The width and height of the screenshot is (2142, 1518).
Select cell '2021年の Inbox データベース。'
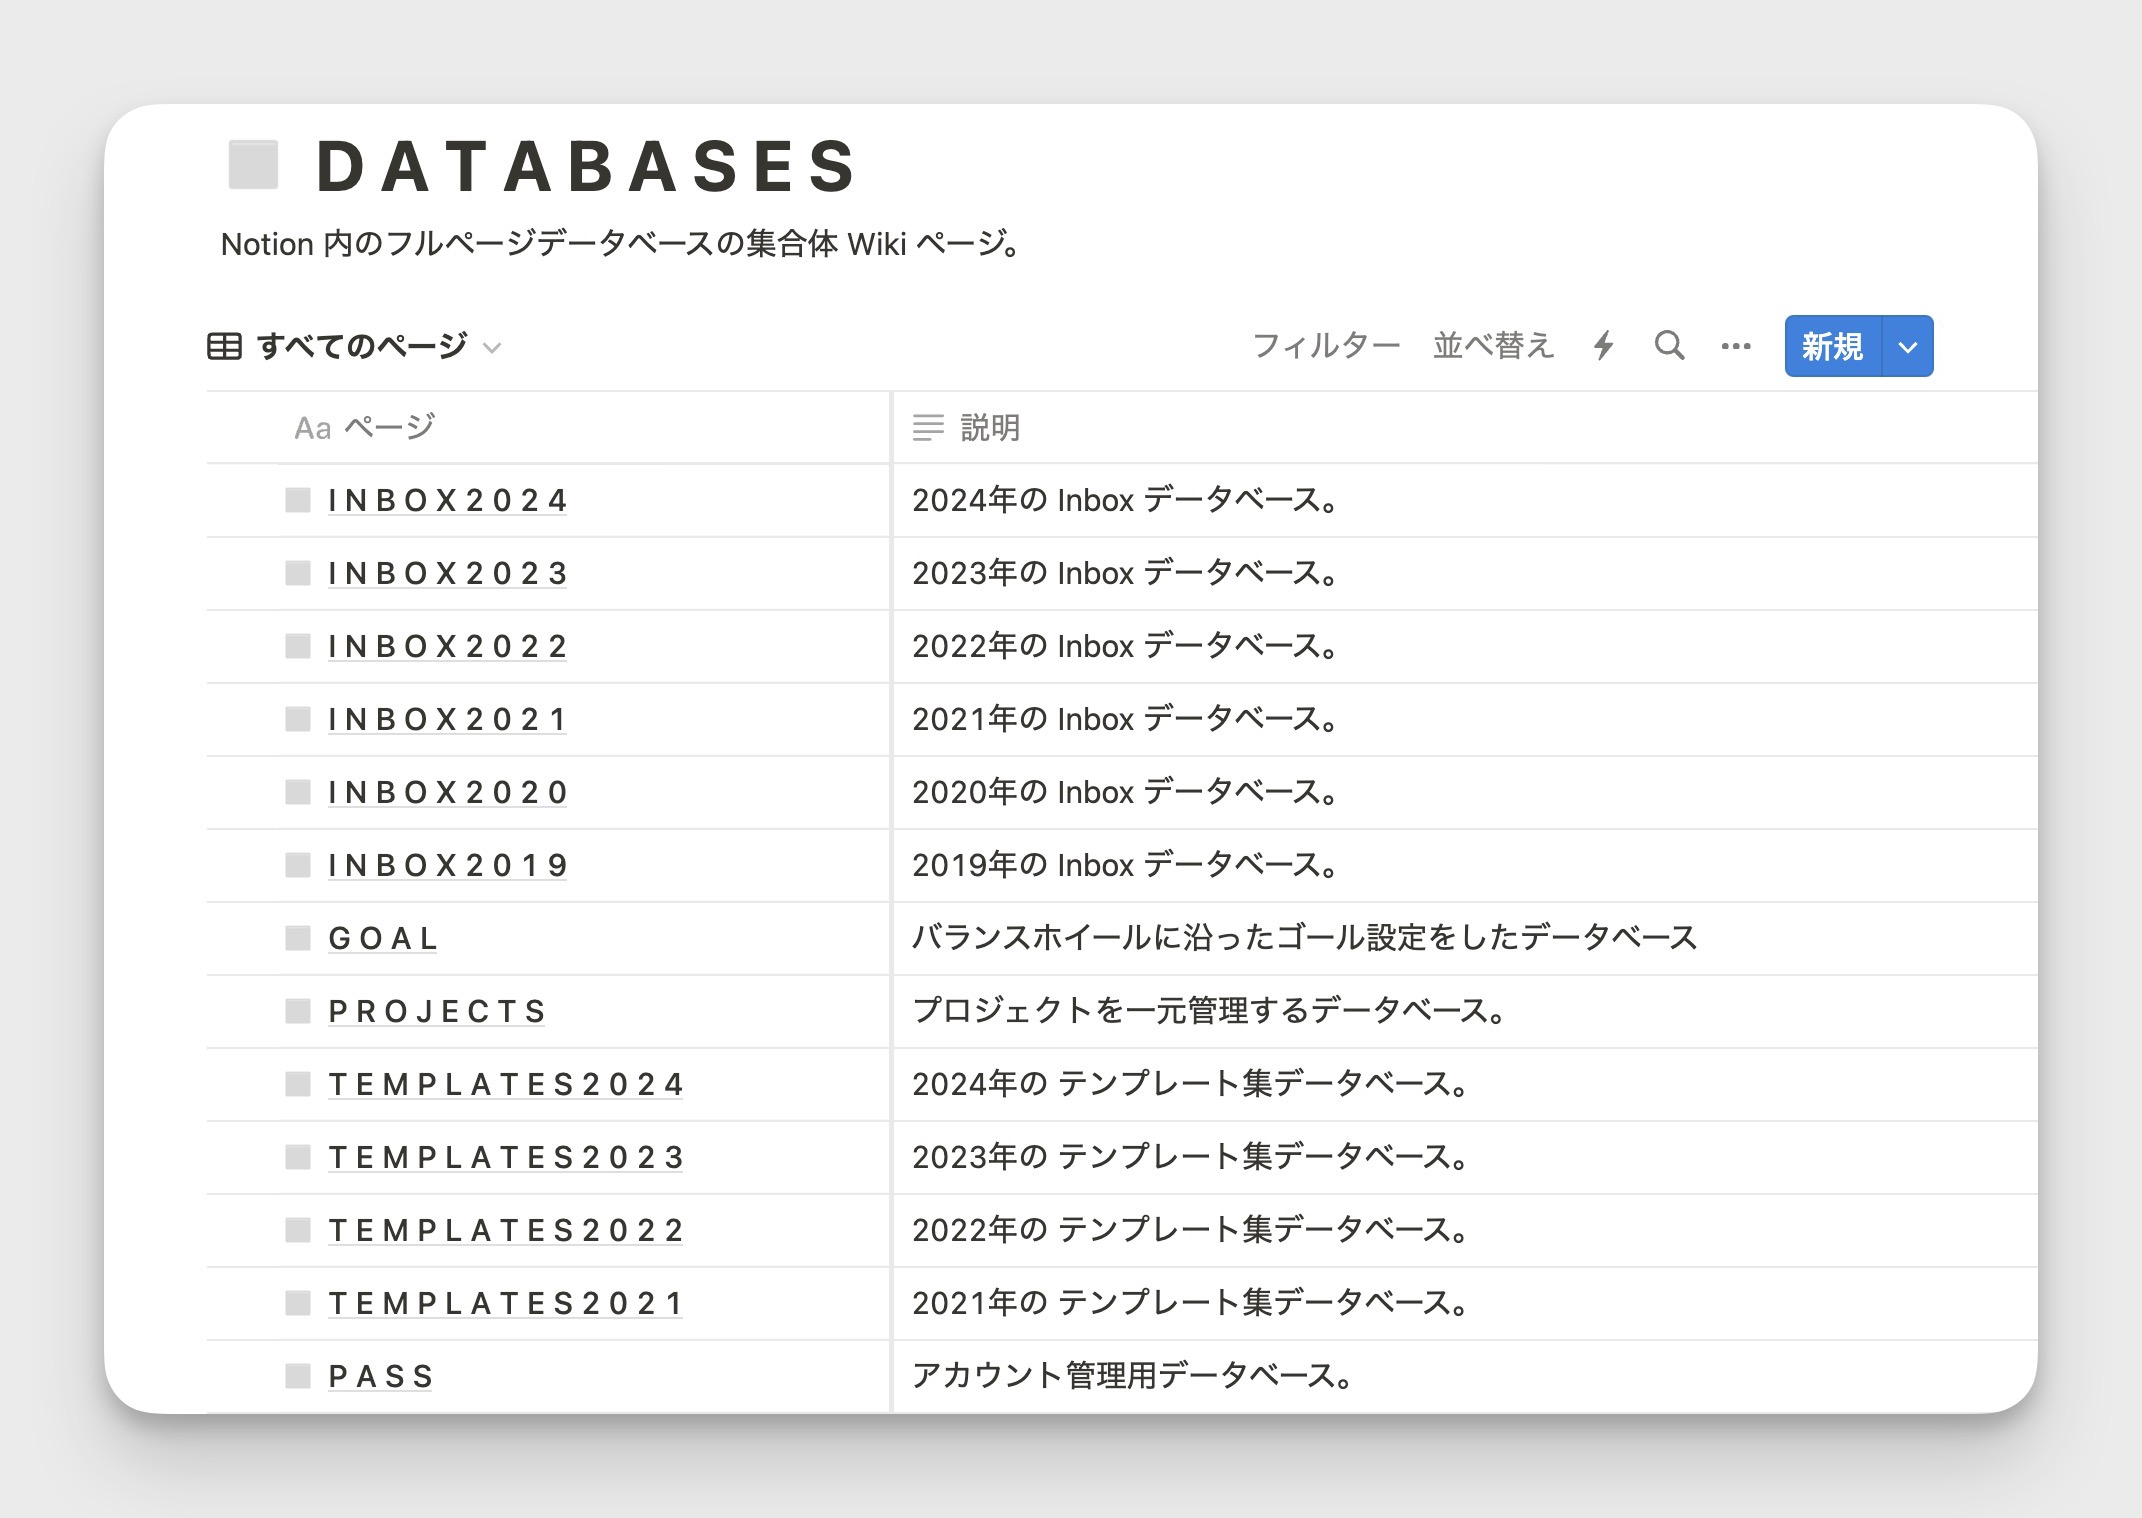1465,719
